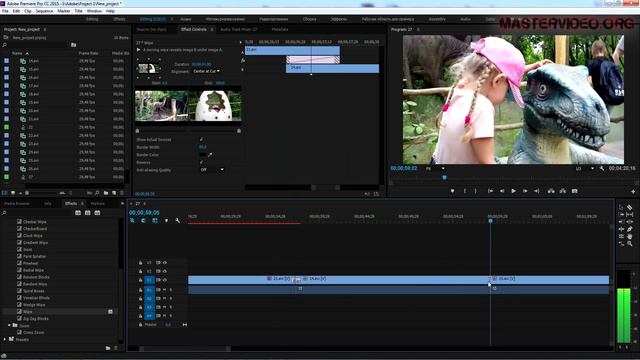
Task: Open the File menu
Action: click(x=5, y=11)
